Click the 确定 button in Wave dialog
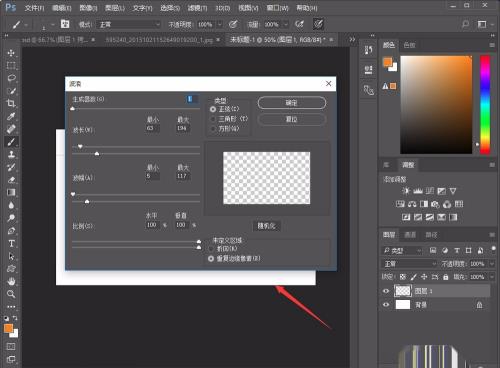This screenshot has width=500, height=368. [x=291, y=103]
